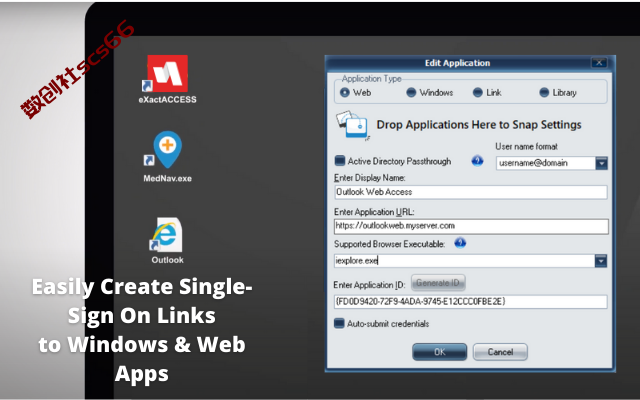The width and height of the screenshot is (640, 400).
Task: Click the Drop Applications snap settings icon
Action: click(x=352, y=125)
